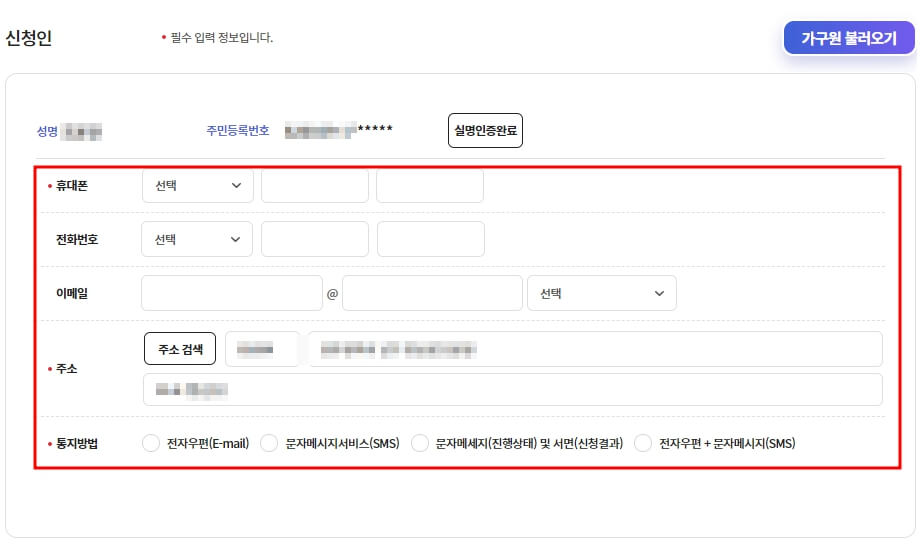Open the 전화번호 area code 선택 dropdown

tap(197, 240)
